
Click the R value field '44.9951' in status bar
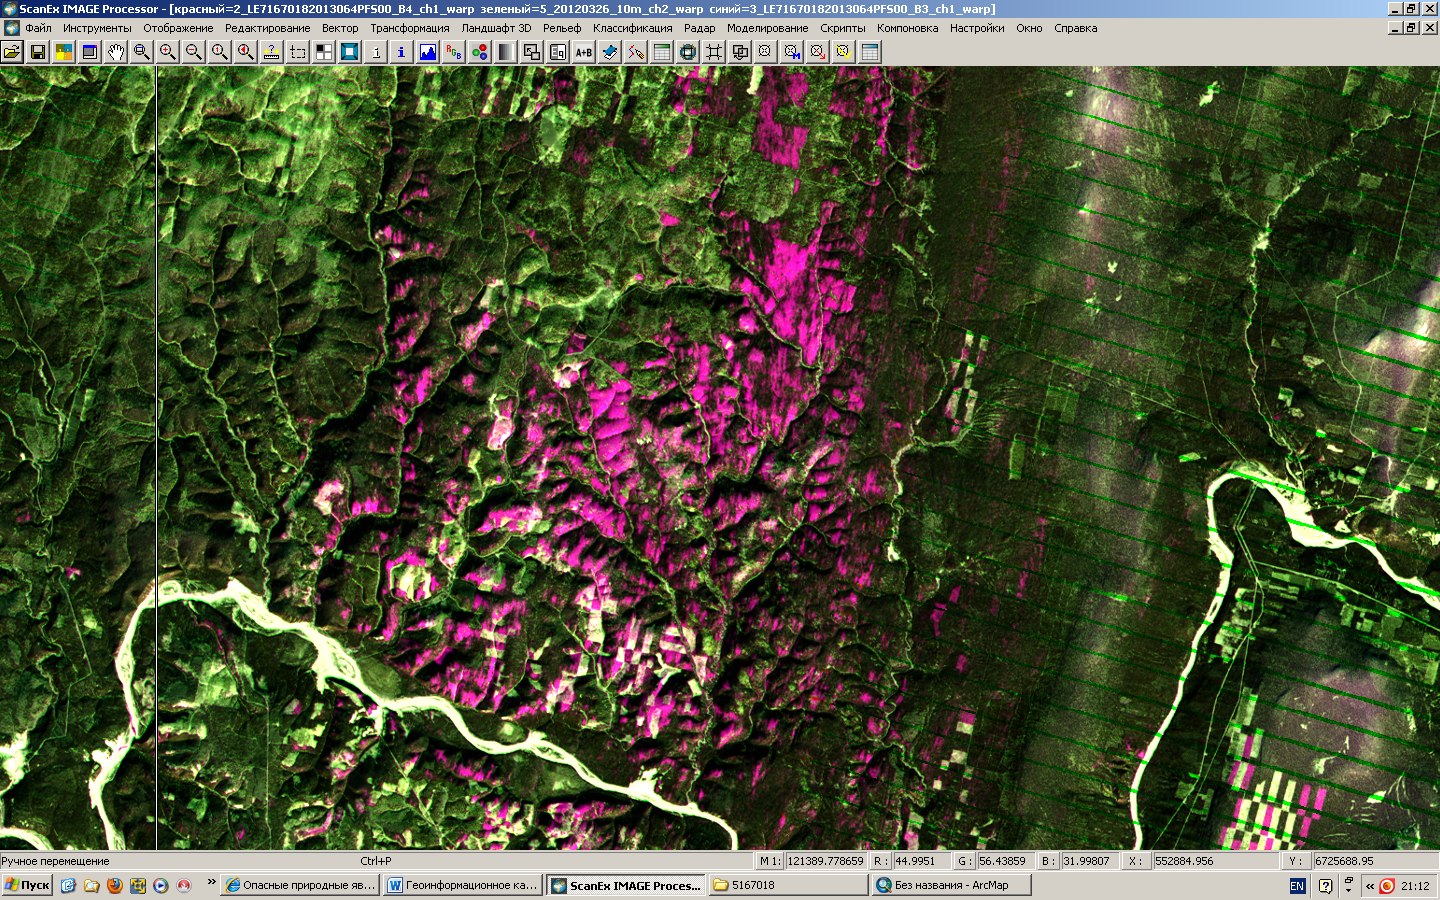(x=921, y=861)
